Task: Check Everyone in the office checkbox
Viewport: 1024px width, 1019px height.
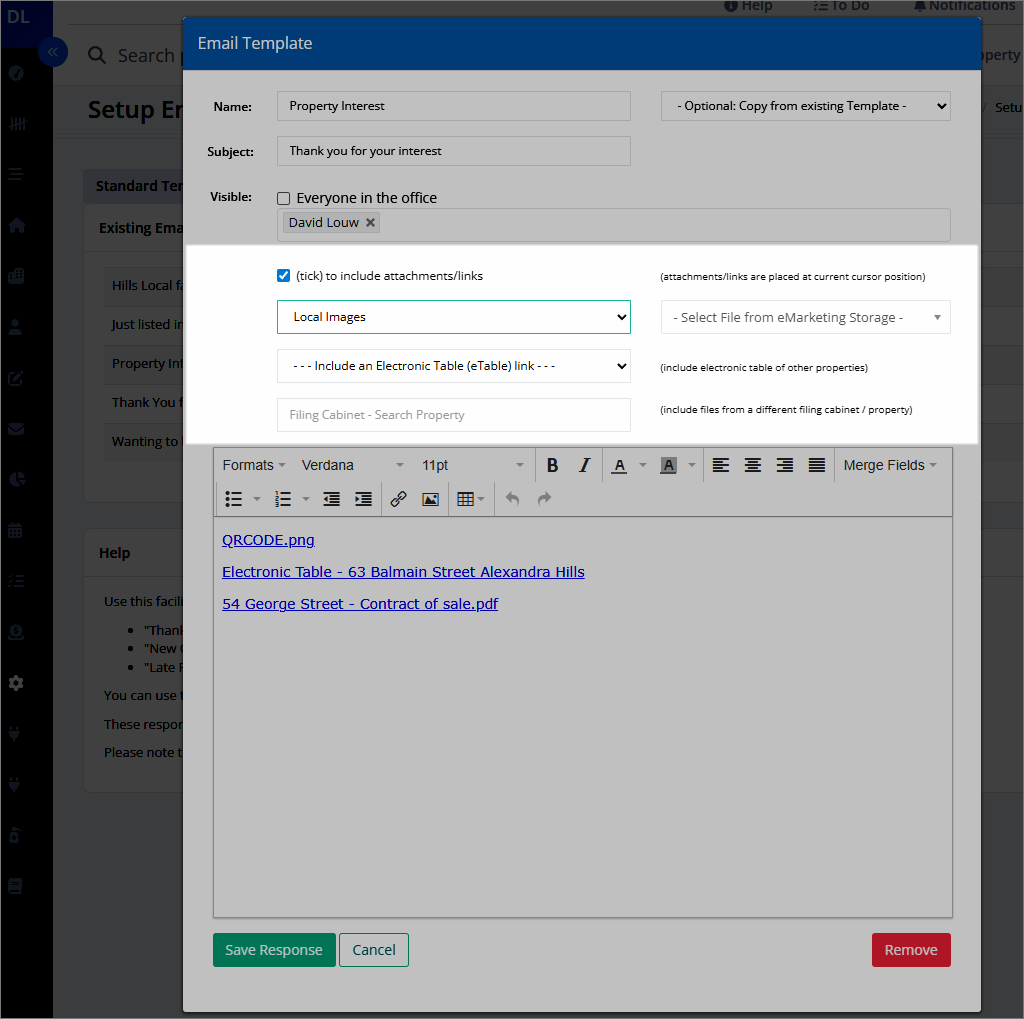Action: pyautogui.click(x=284, y=198)
